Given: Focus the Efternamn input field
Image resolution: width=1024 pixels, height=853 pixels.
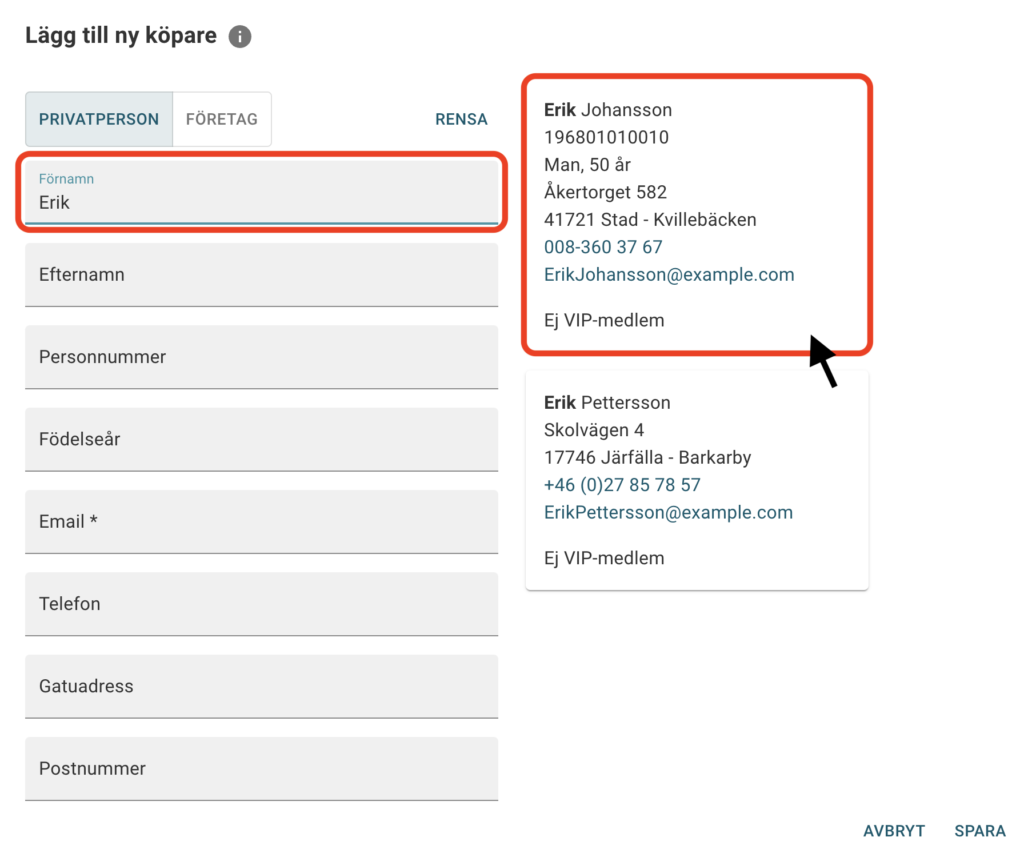Looking at the screenshot, I should pos(260,274).
